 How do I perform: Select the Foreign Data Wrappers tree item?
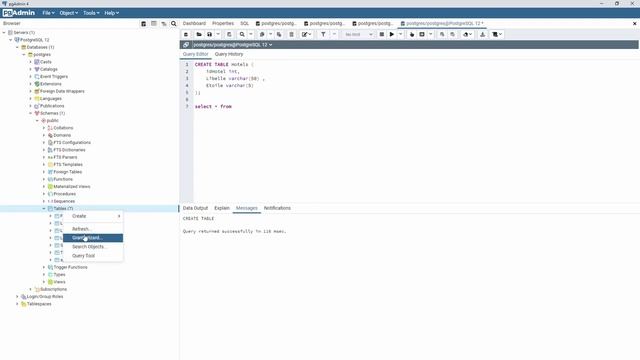click(x=62, y=91)
